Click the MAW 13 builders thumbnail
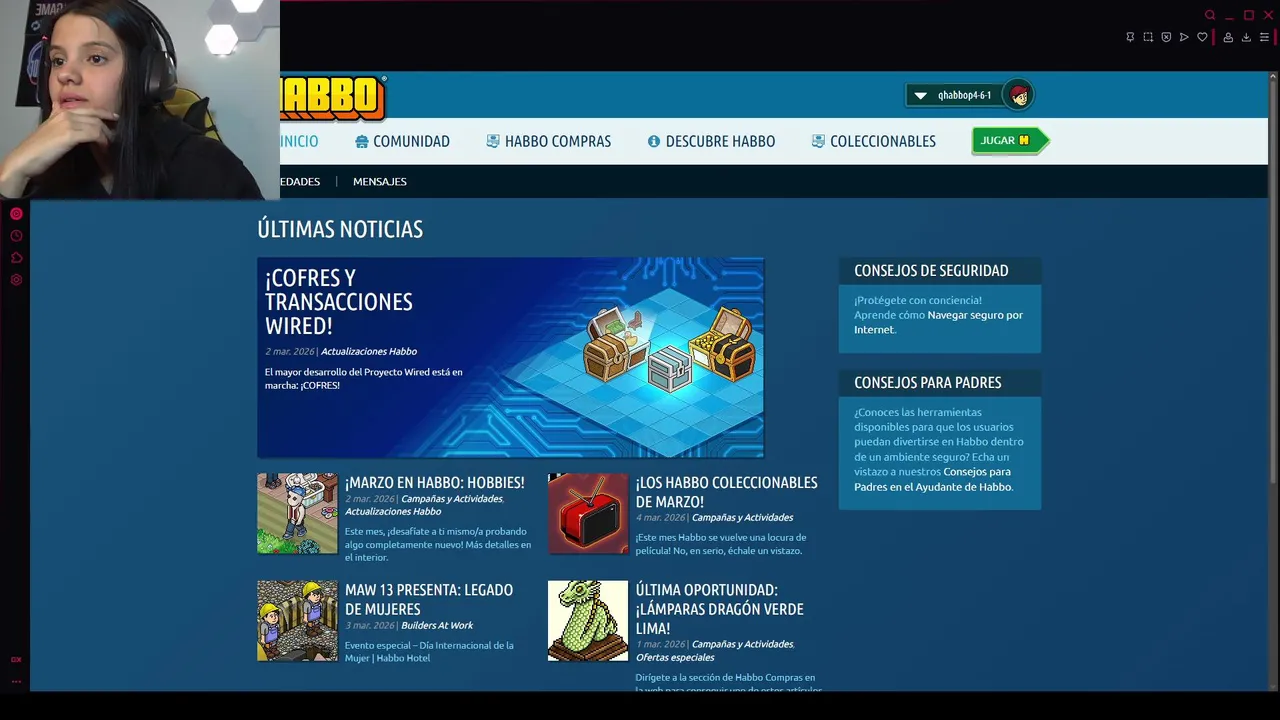 297,621
